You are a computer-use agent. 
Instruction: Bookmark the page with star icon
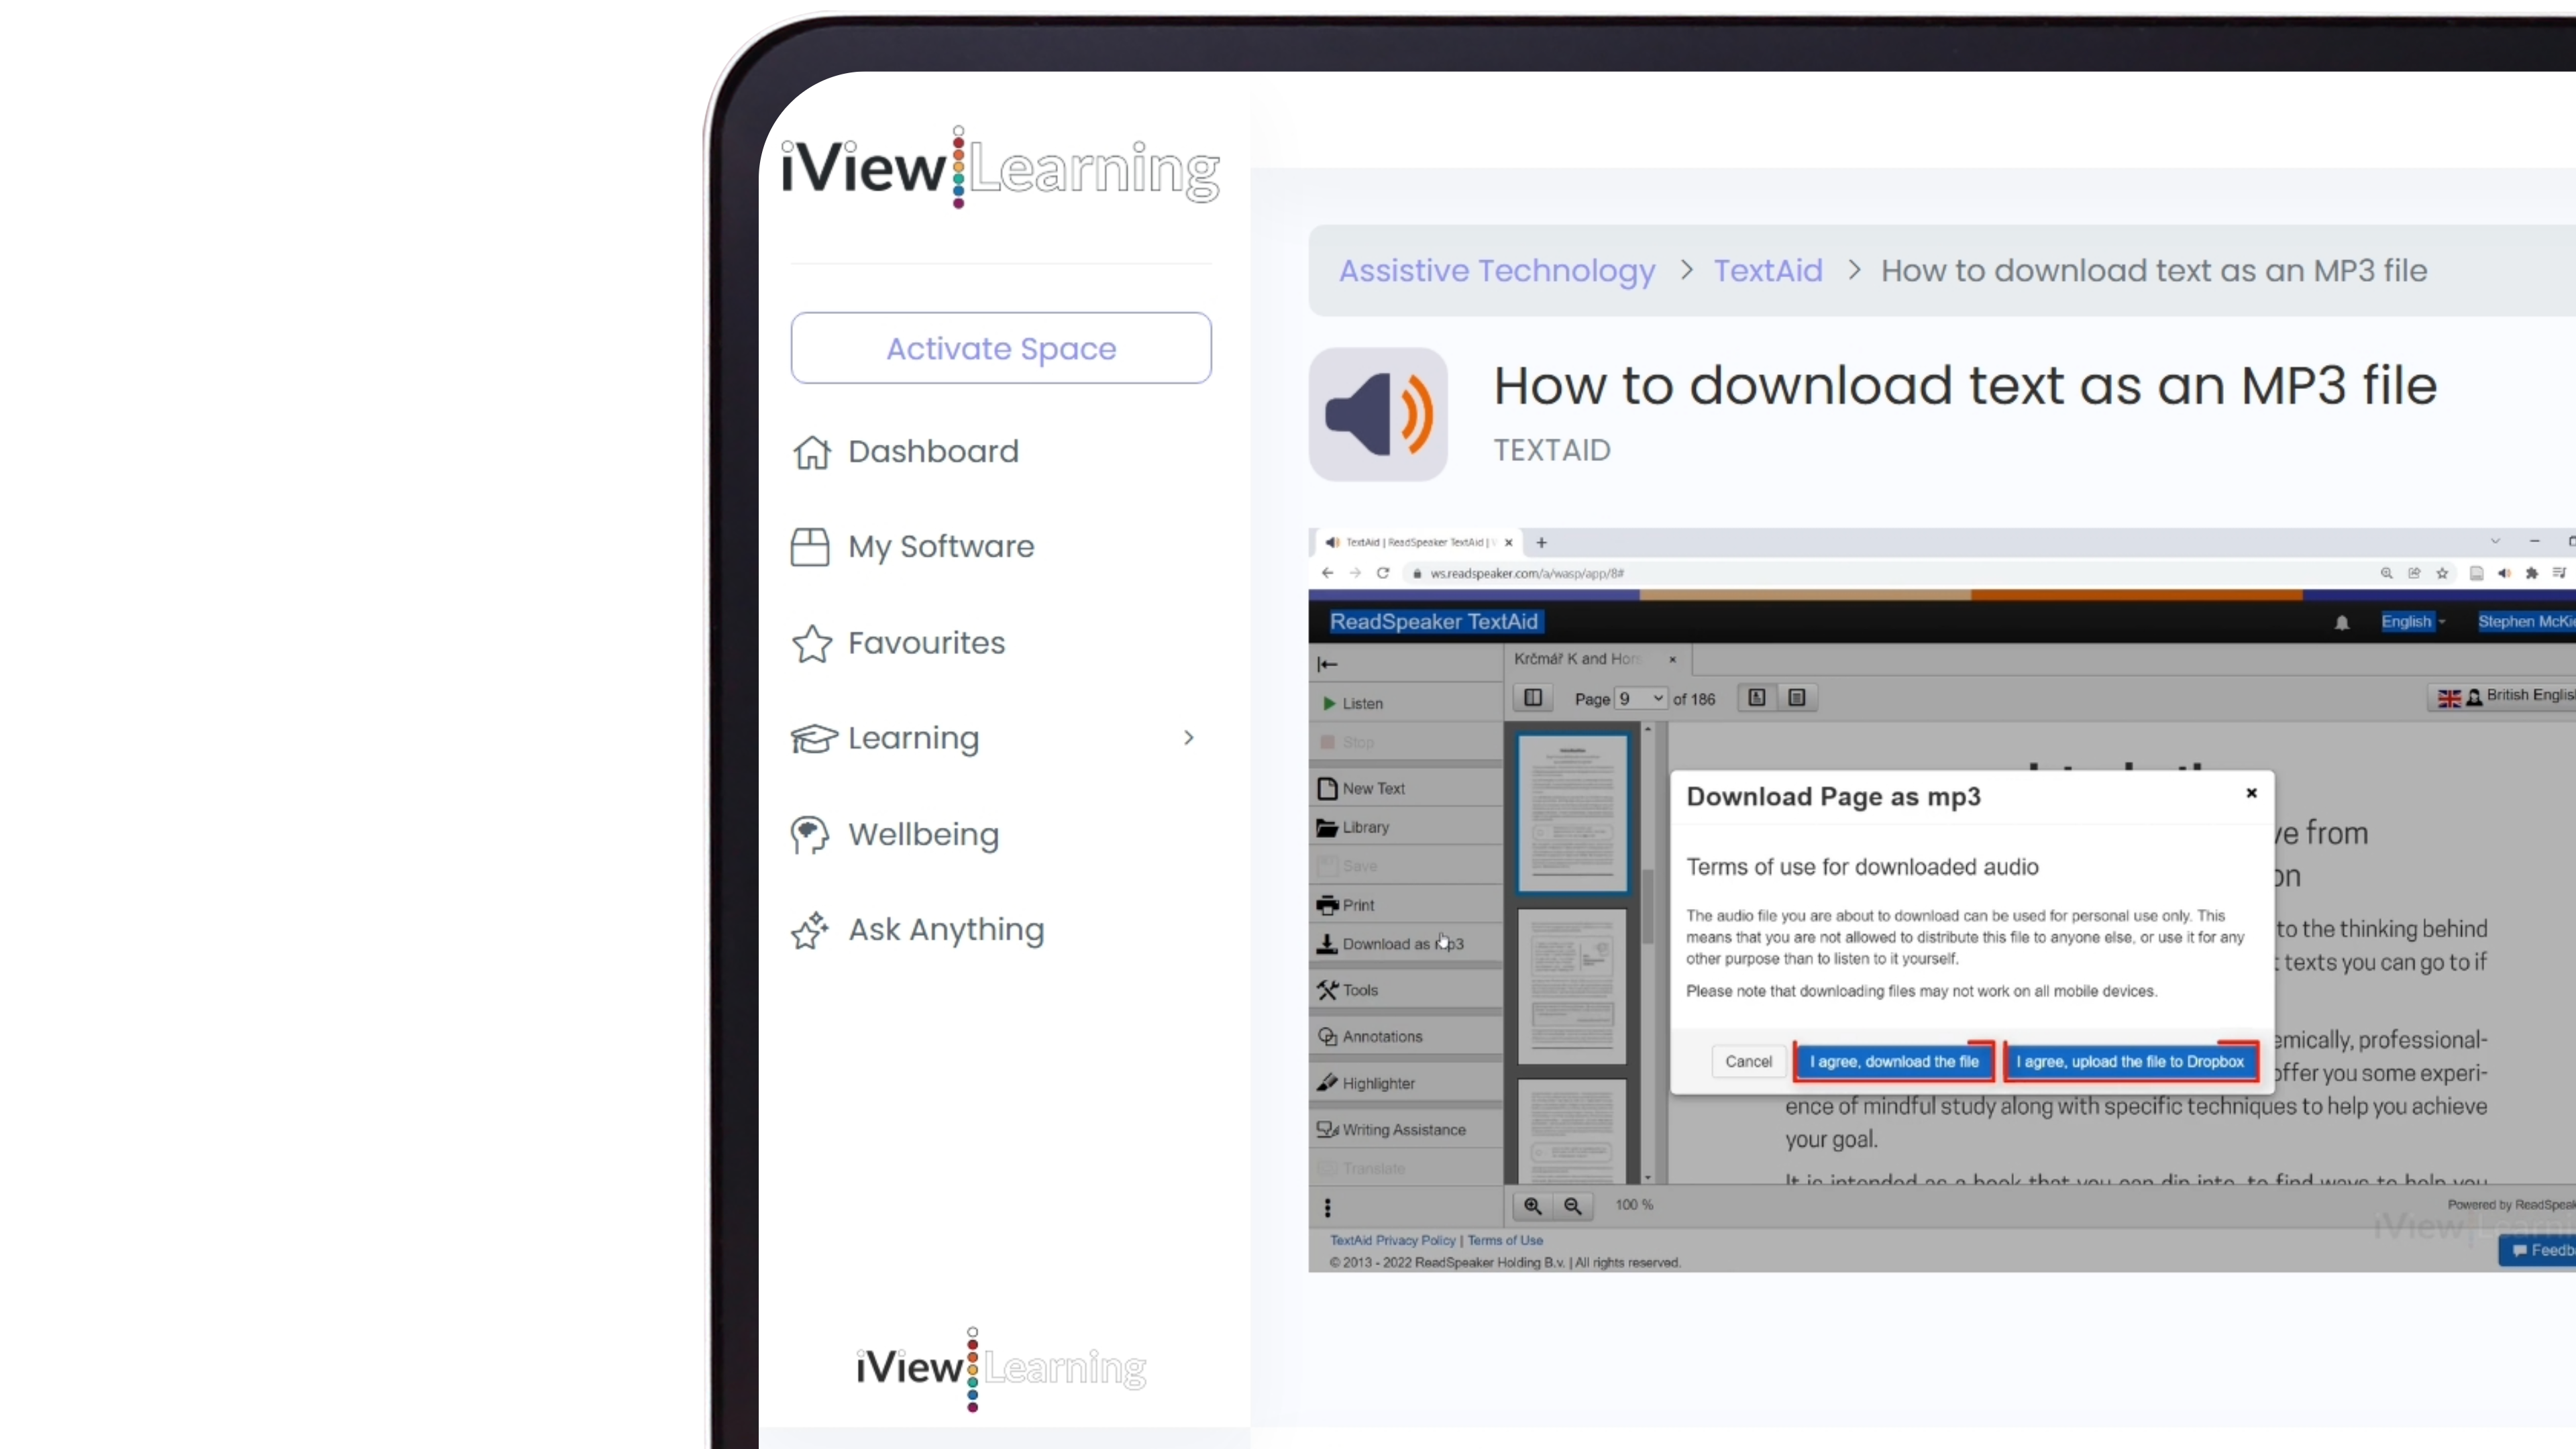pyautogui.click(x=2442, y=573)
